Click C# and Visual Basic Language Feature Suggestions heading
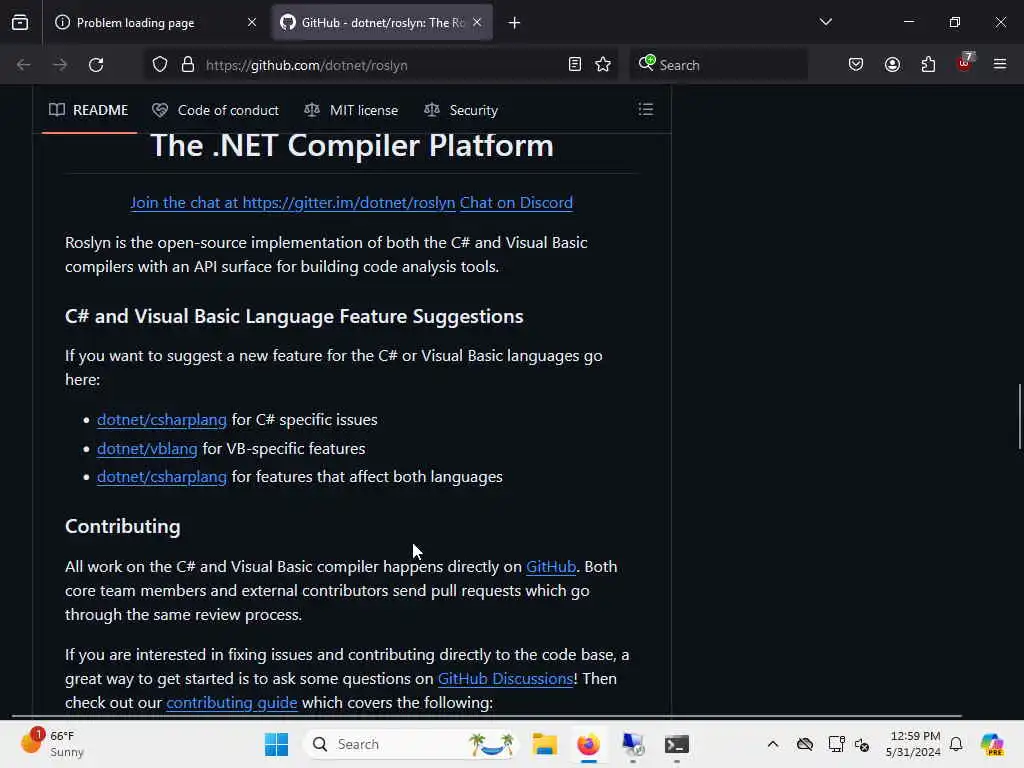Image resolution: width=1024 pixels, height=768 pixels. pos(294,317)
